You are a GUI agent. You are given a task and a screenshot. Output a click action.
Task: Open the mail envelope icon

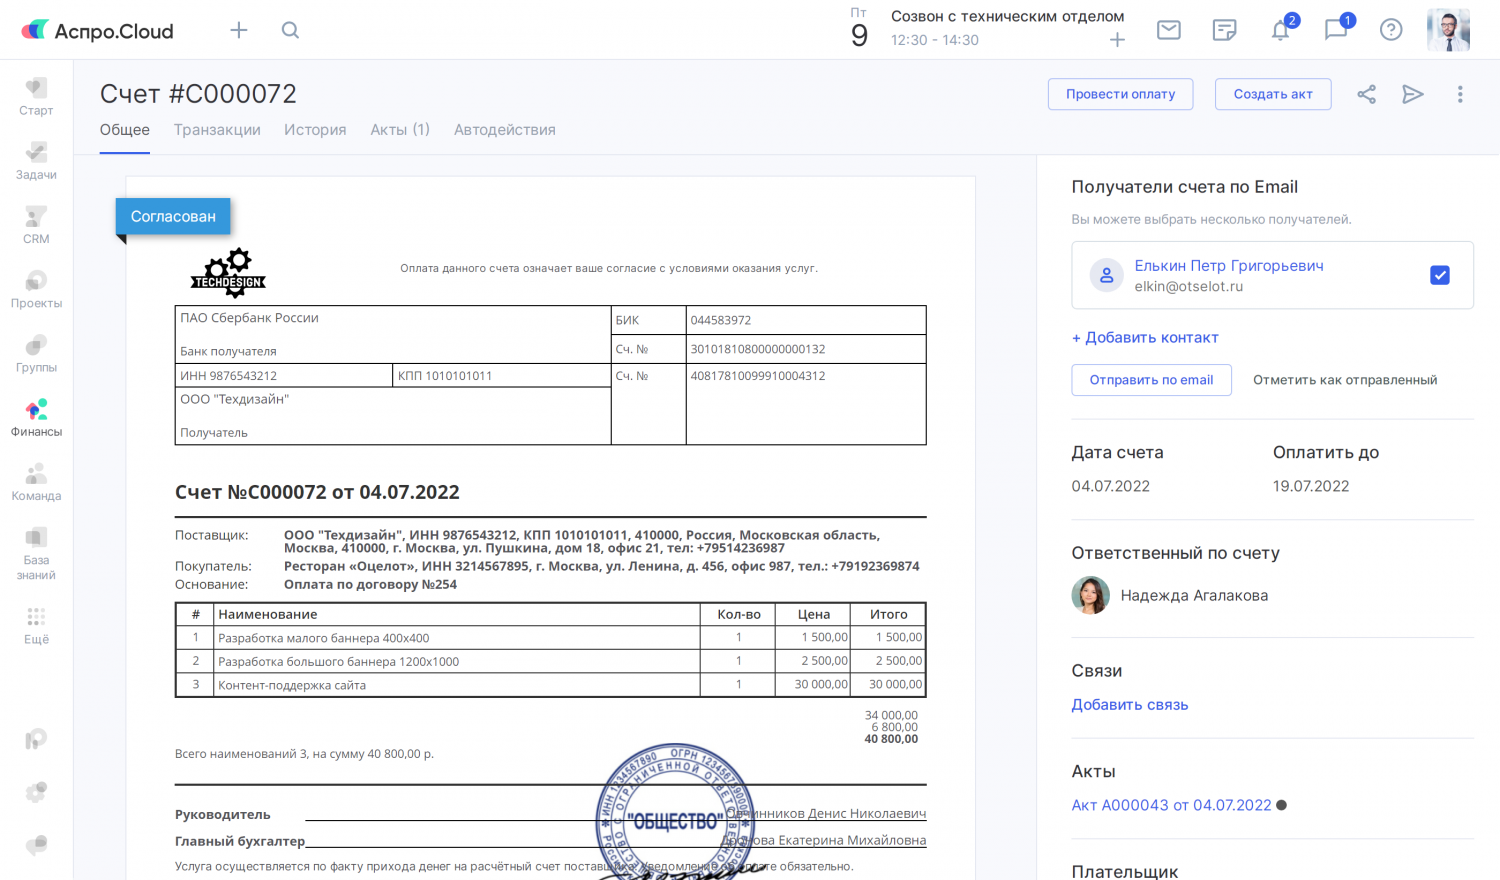pos(1168,30)
